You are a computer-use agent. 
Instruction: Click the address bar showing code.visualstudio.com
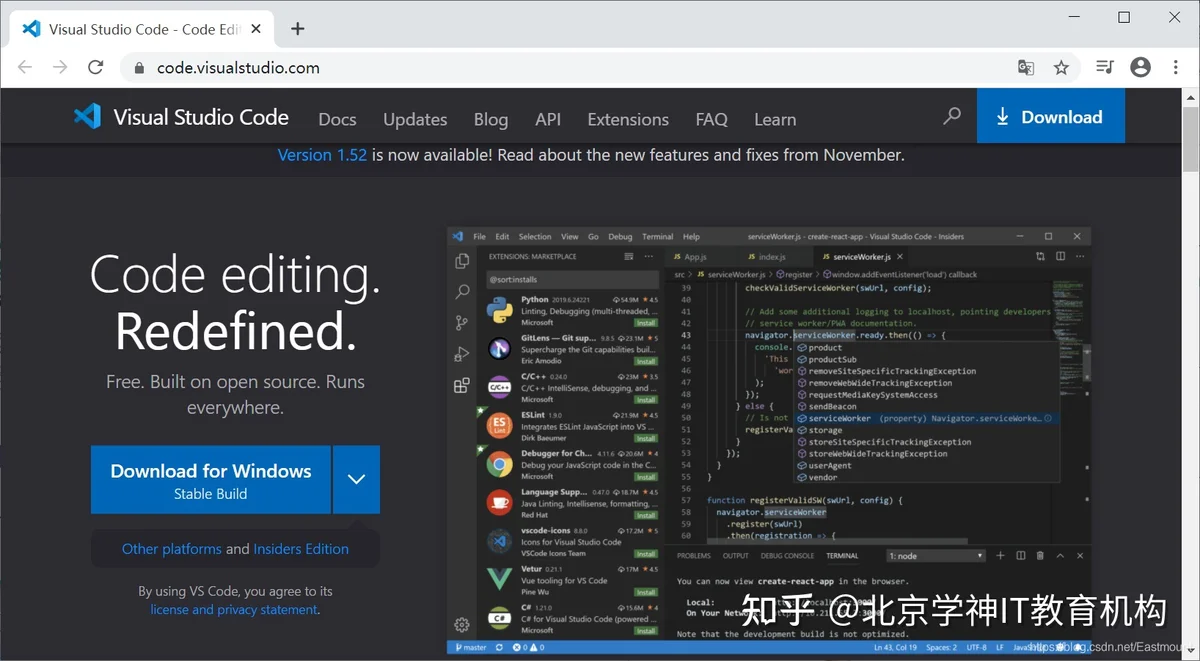(x=600, y=67)
